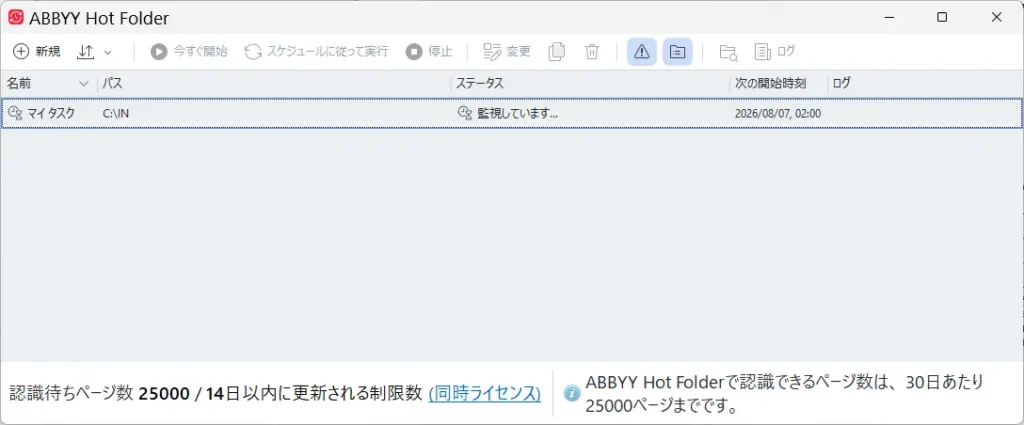The image size is (1024, 425).
Task: Click スケジュールに従って実行 button
Action: [x=316, y=52]
